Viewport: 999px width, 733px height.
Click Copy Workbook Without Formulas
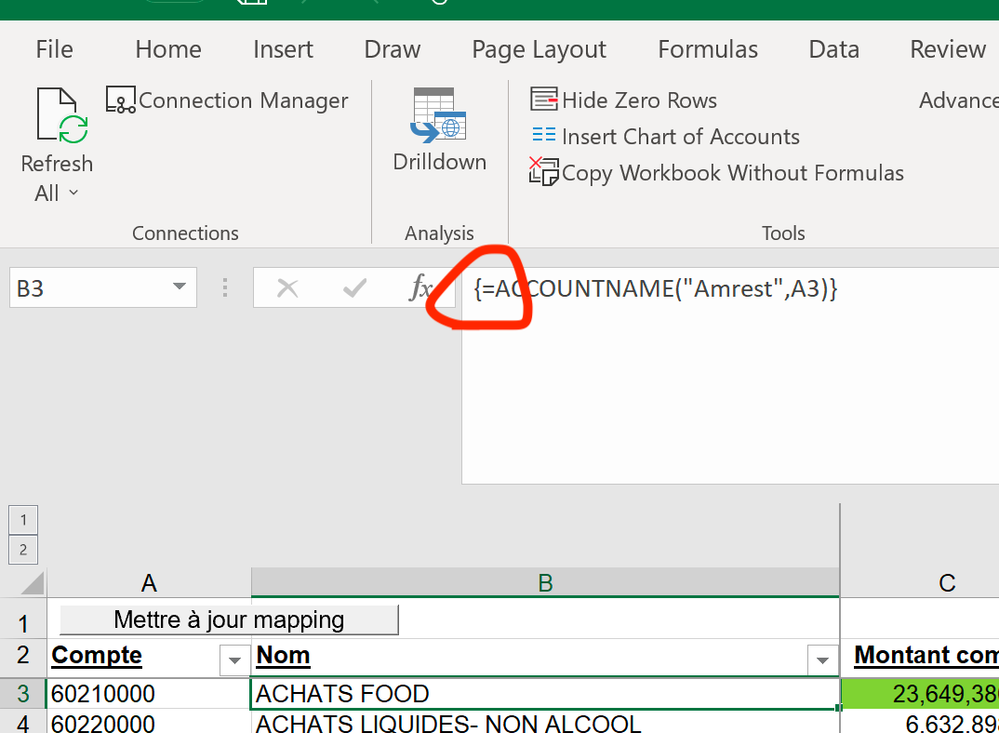543,172
